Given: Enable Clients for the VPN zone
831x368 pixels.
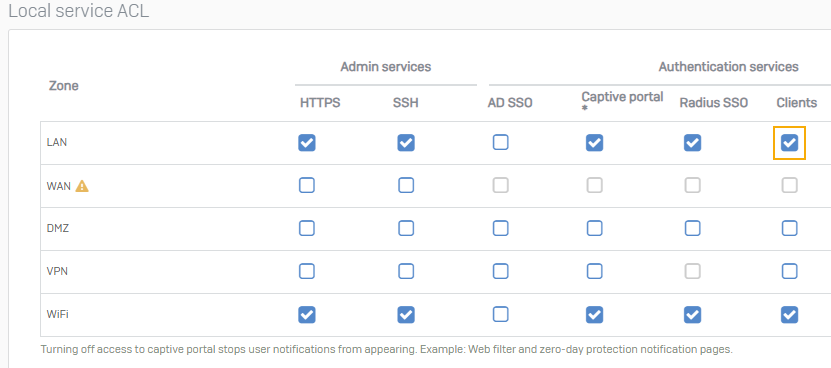Looking at the screenshot, I should pos(790,271).
